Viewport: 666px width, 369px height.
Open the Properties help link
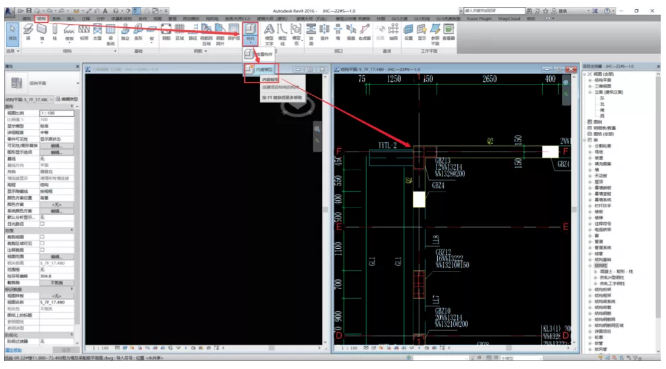pyautogui.click(x=13, y=350)
